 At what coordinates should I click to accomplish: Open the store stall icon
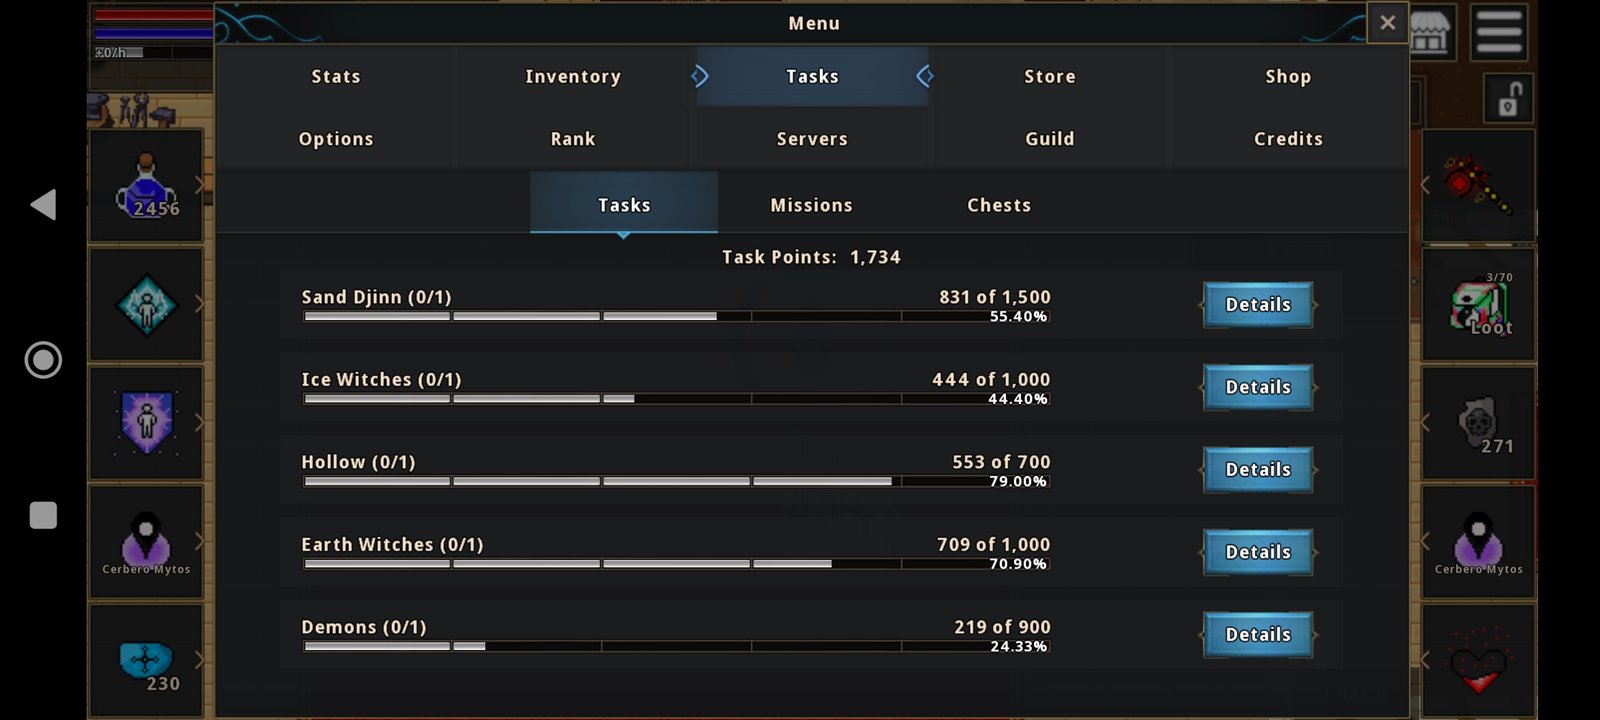1430,31
